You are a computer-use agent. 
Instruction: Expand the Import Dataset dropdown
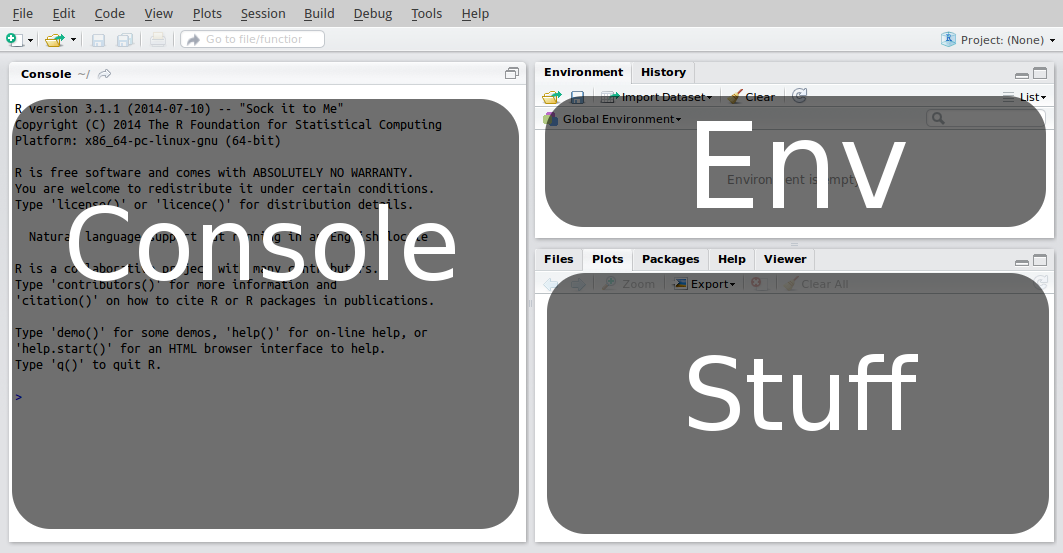[657, 97]
